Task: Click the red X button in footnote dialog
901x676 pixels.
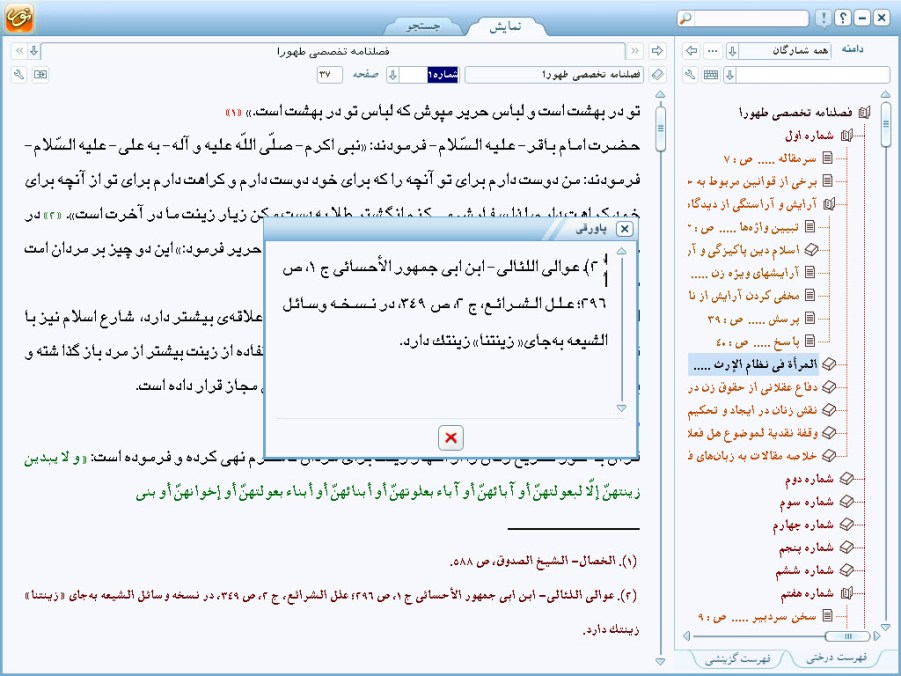Action: 450,438
